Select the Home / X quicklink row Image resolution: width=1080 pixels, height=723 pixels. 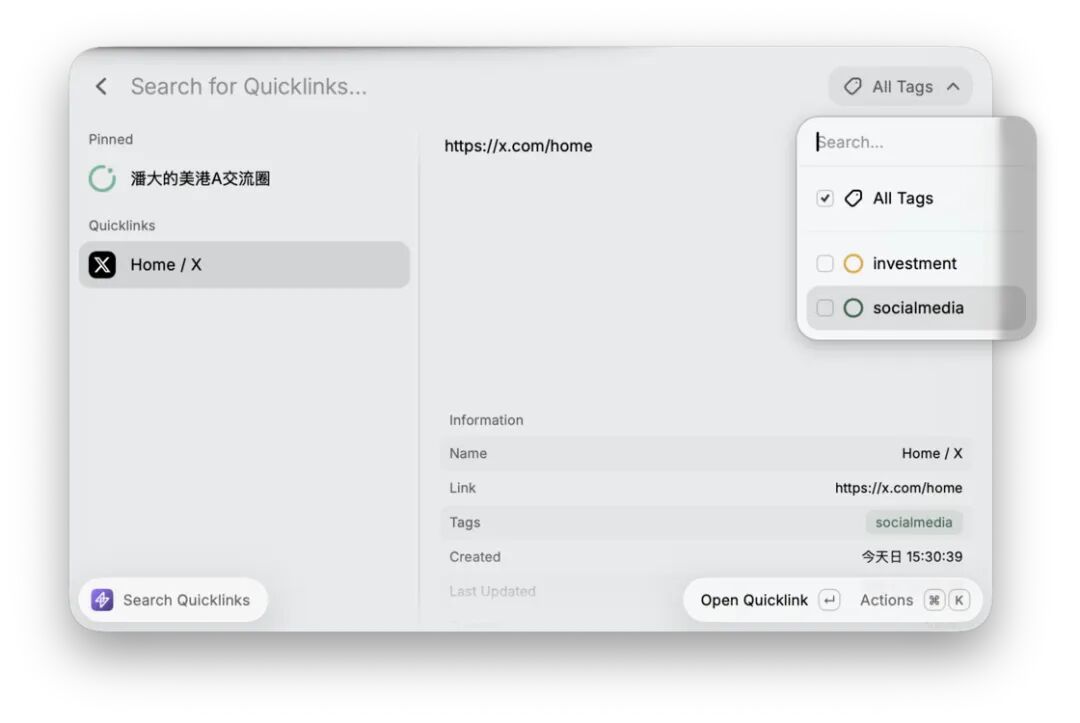pyautogui.click(x=245, y=264)
